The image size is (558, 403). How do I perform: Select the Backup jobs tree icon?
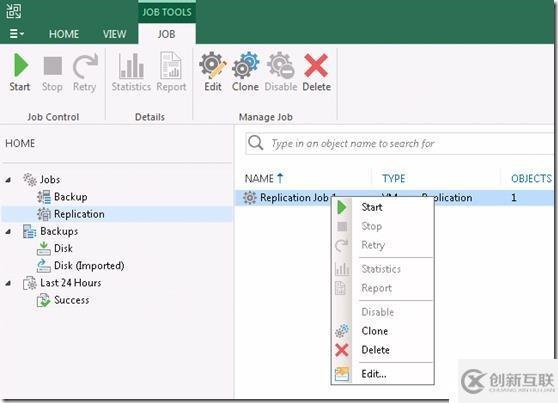[44, 197]
